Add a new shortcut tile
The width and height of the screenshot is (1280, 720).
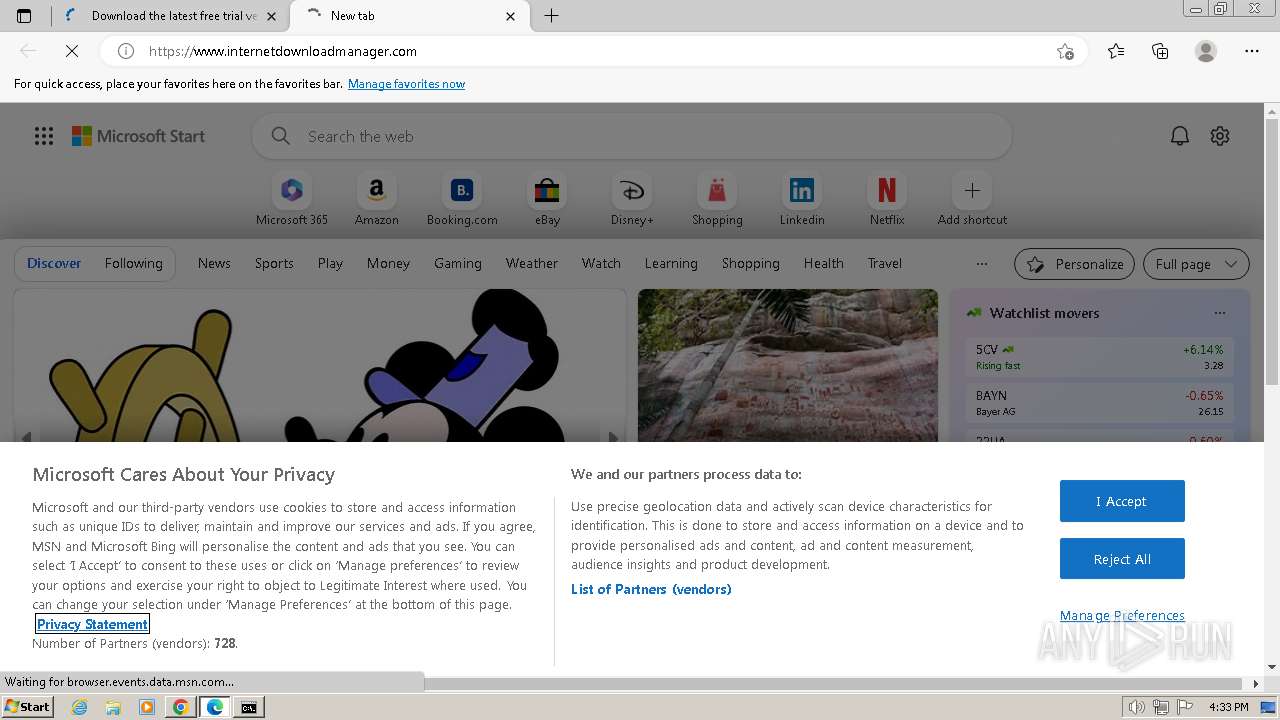click(972, 200)
